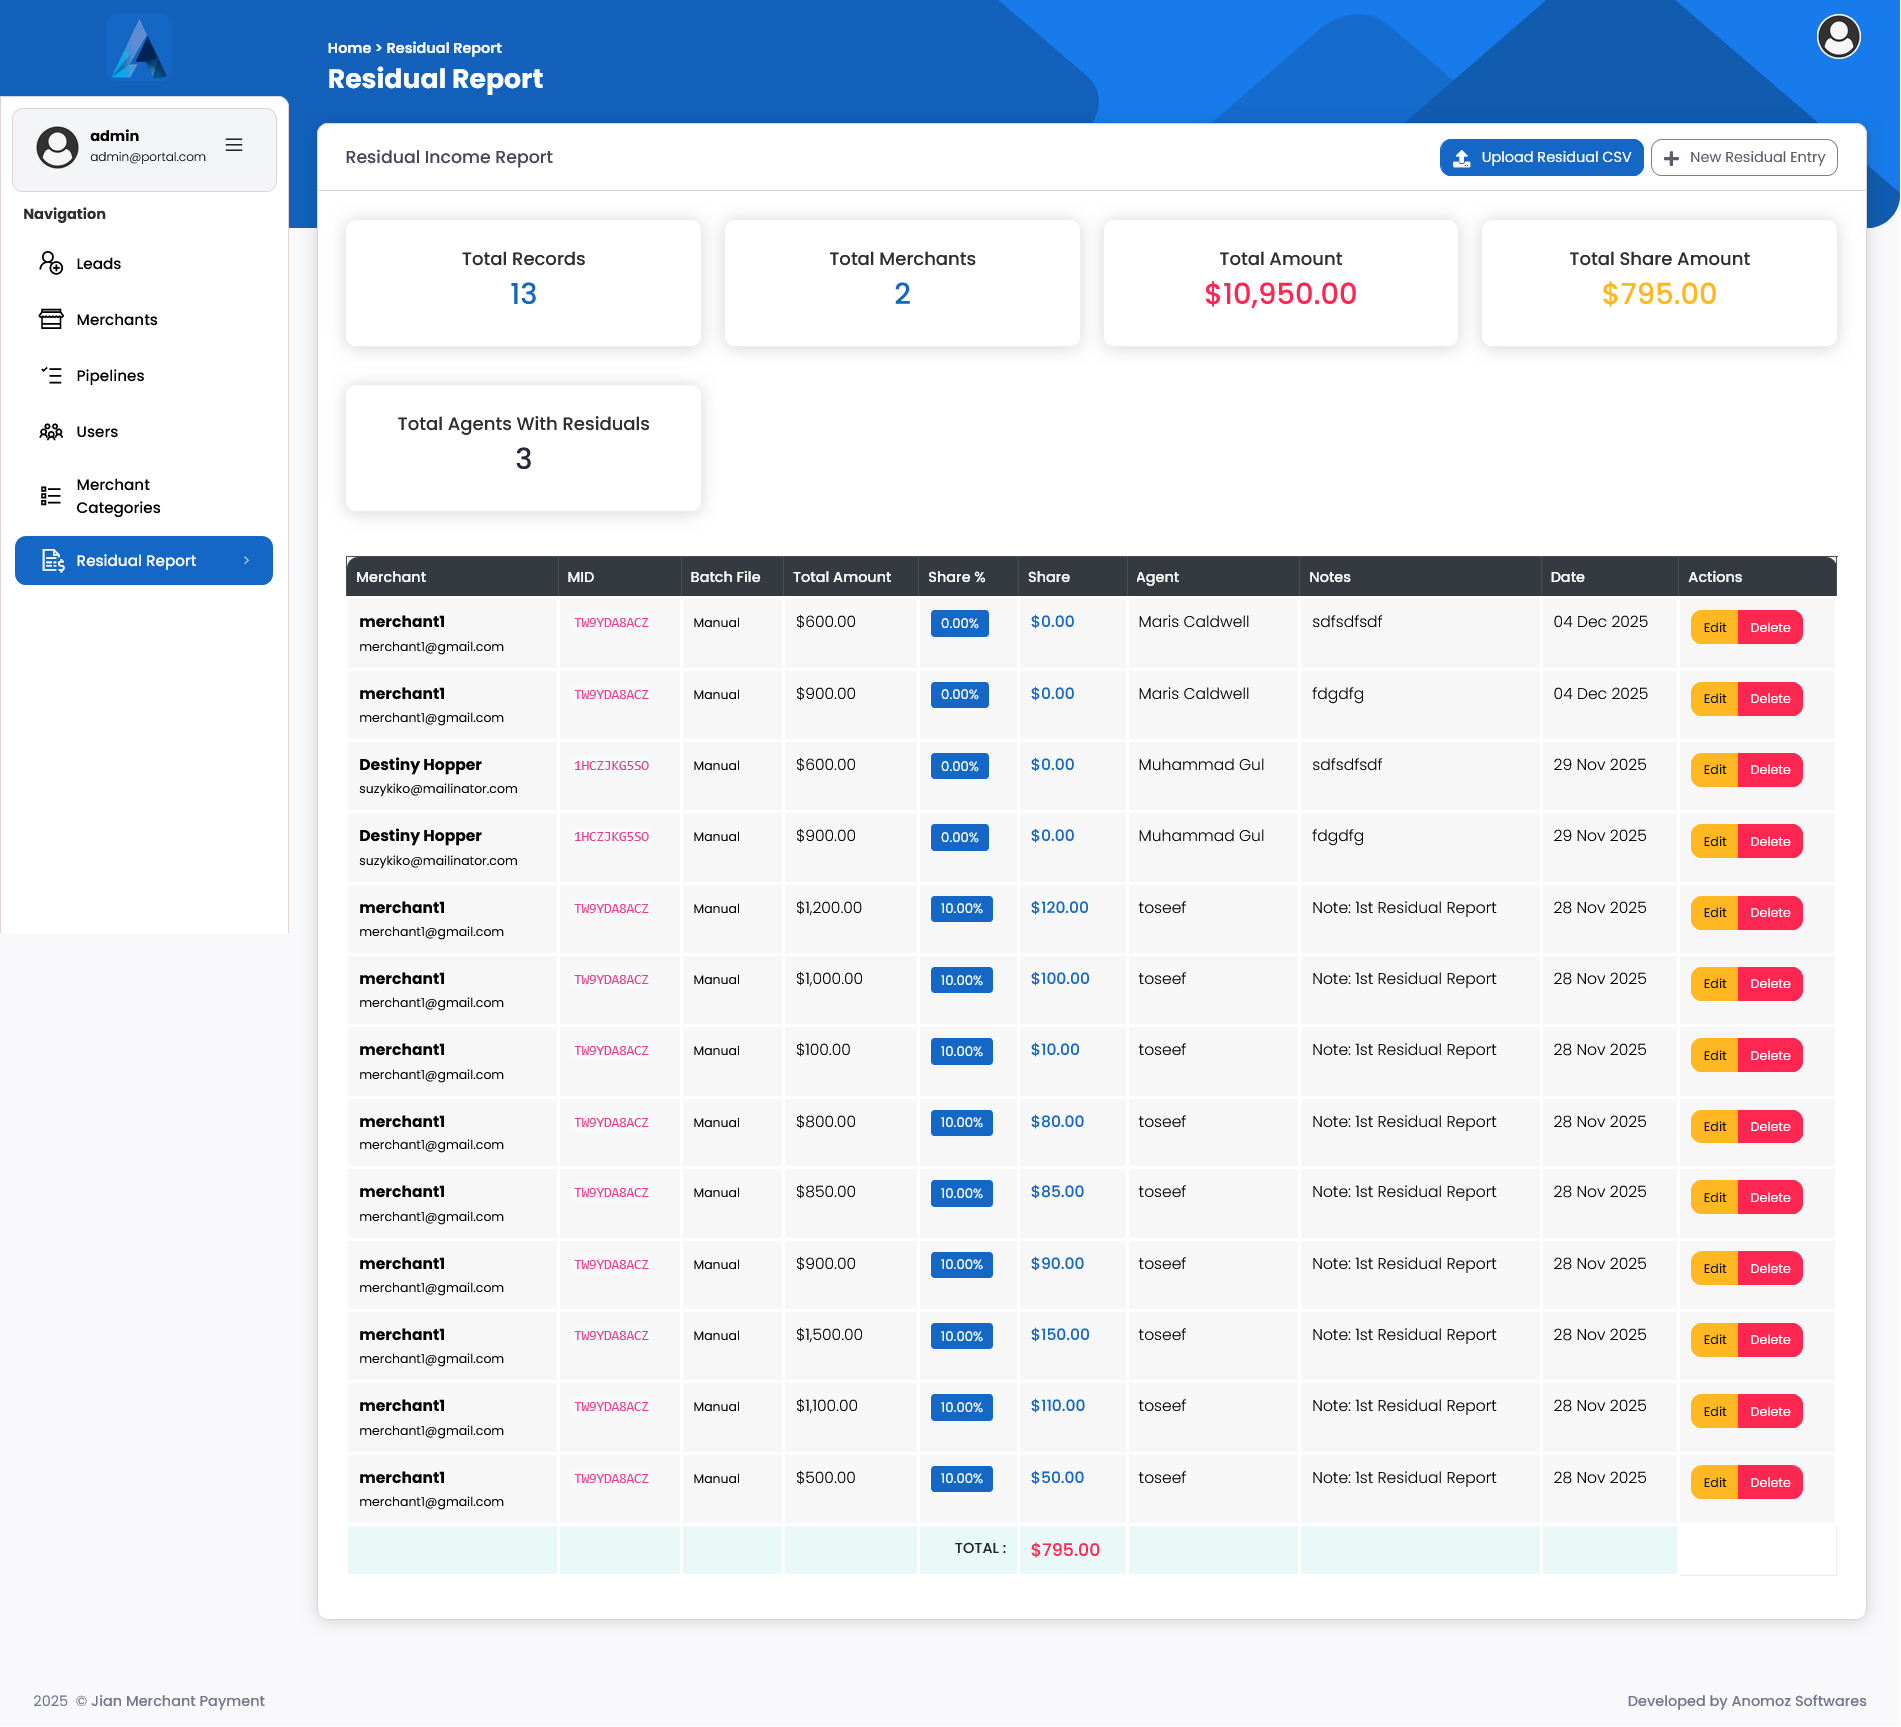Open the Merchants navigation item
The width and height of the screenshot is (1901, 1727).
pos(116,319)
